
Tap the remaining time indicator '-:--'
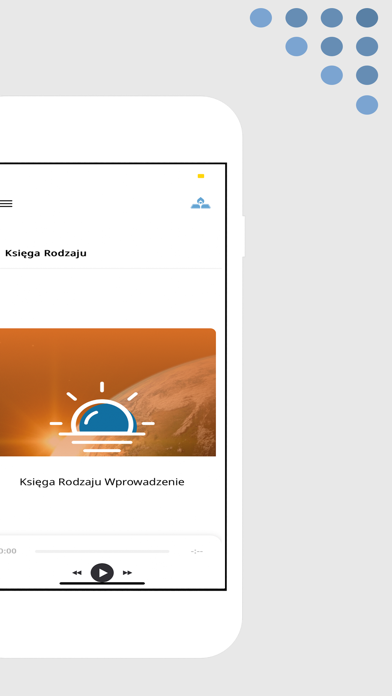(197, 551)
